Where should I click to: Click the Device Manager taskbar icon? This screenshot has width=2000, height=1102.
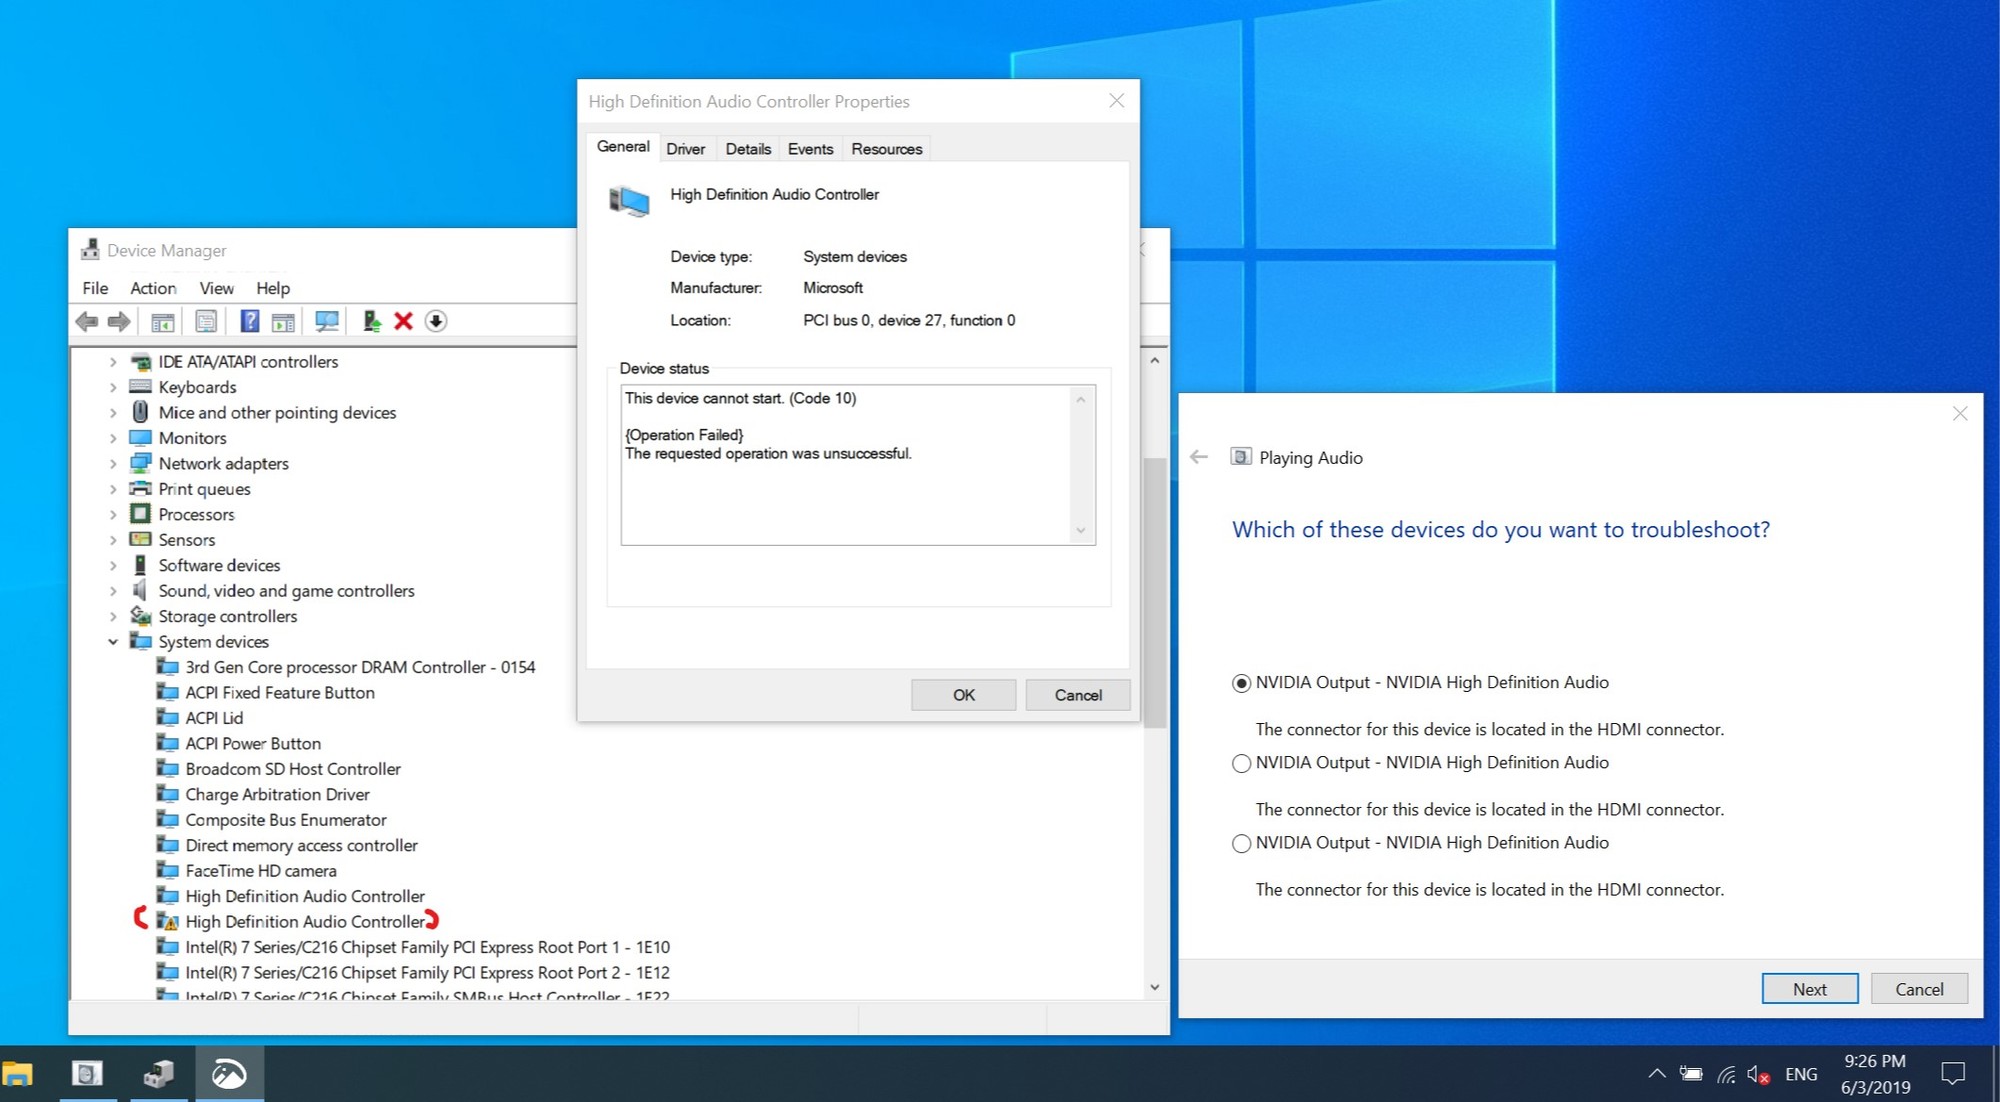pos(158,1074)
